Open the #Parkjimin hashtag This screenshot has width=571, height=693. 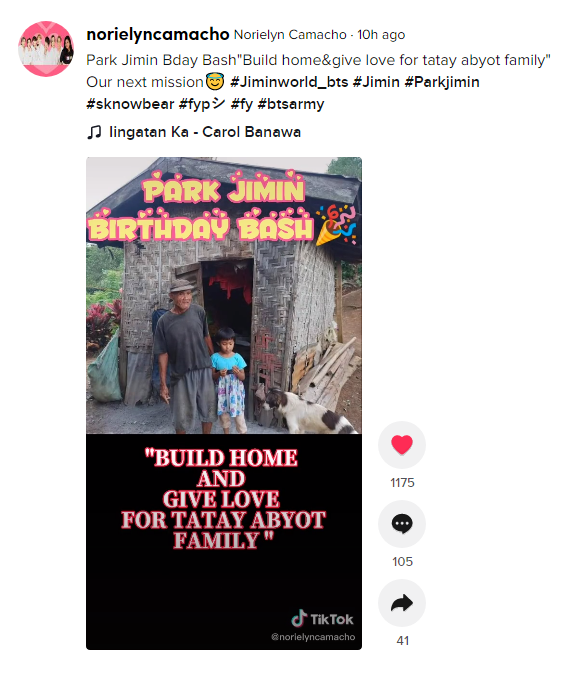tap(442, 82)
